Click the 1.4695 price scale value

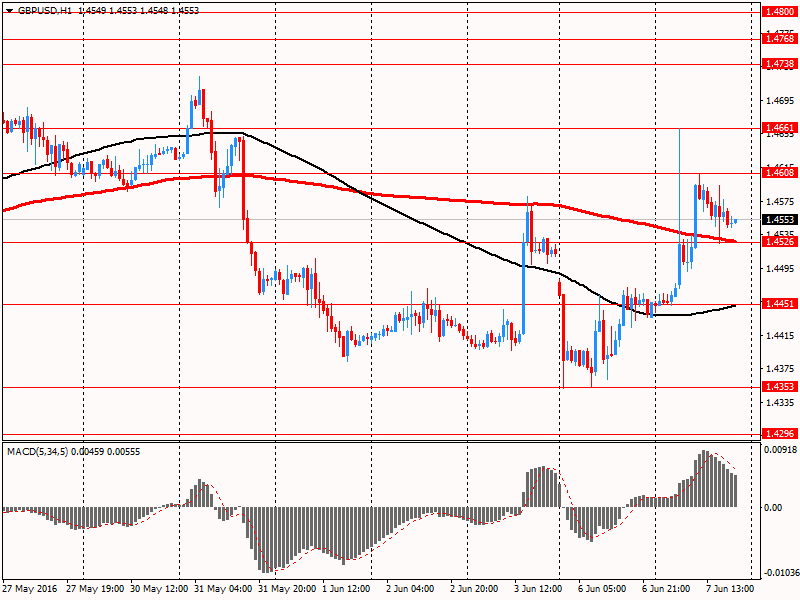[780, 101]
